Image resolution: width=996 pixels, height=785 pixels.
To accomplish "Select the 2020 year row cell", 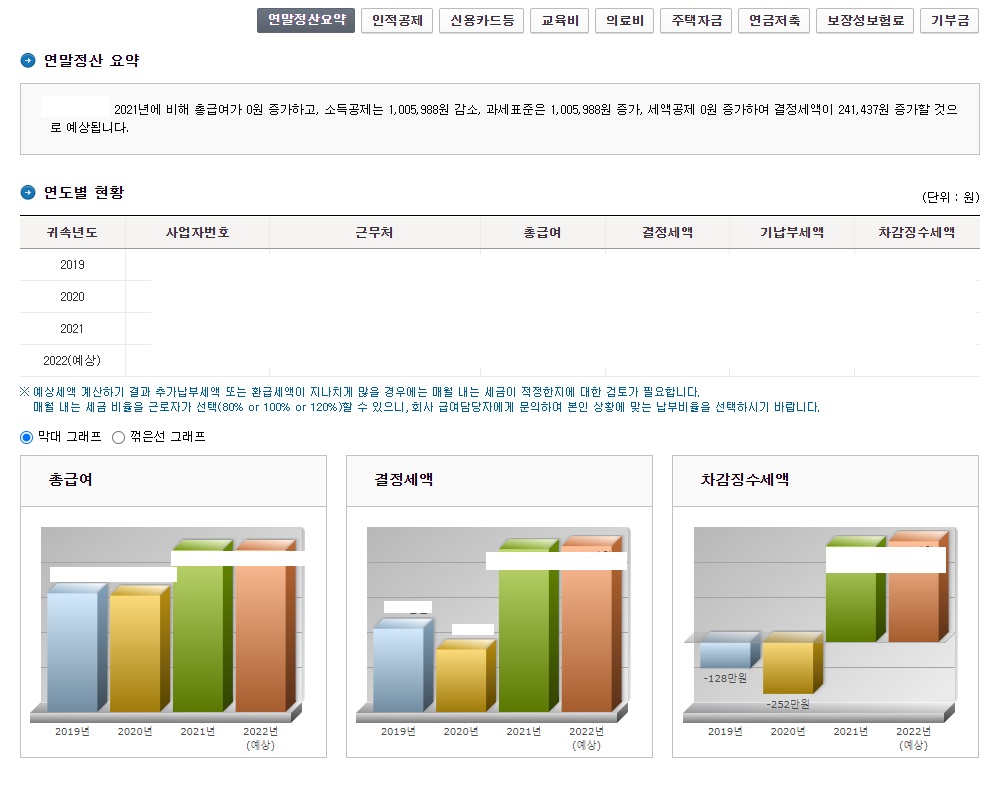I will click(x=72, y=297).
